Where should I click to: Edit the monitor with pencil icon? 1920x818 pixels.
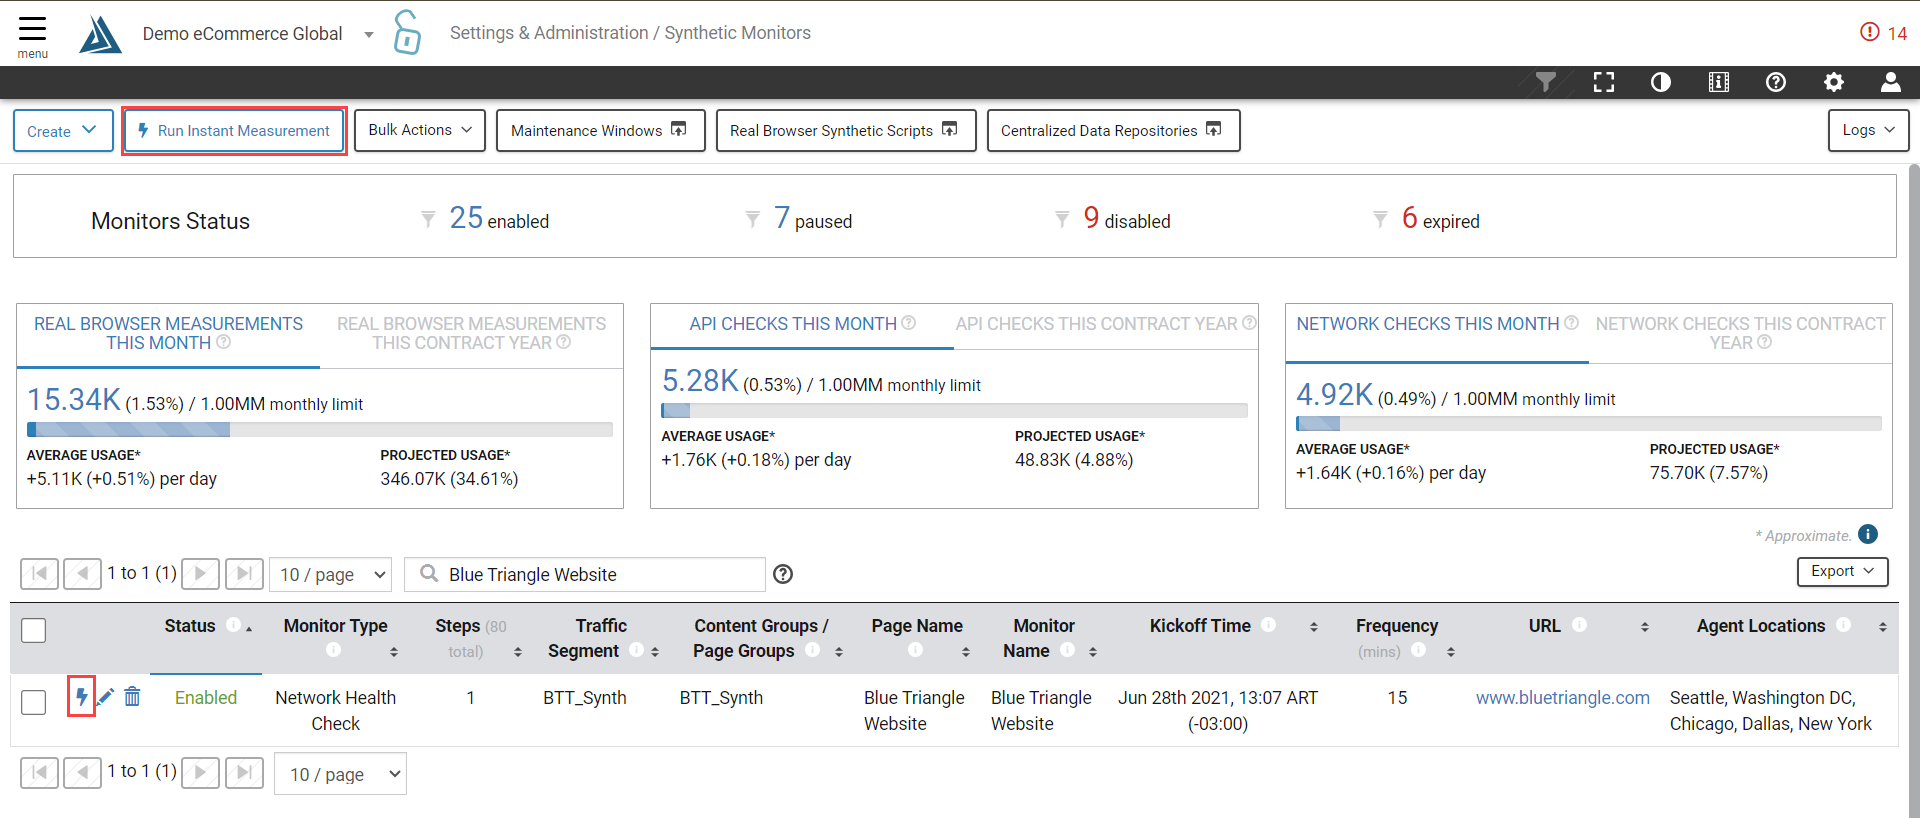106,696
